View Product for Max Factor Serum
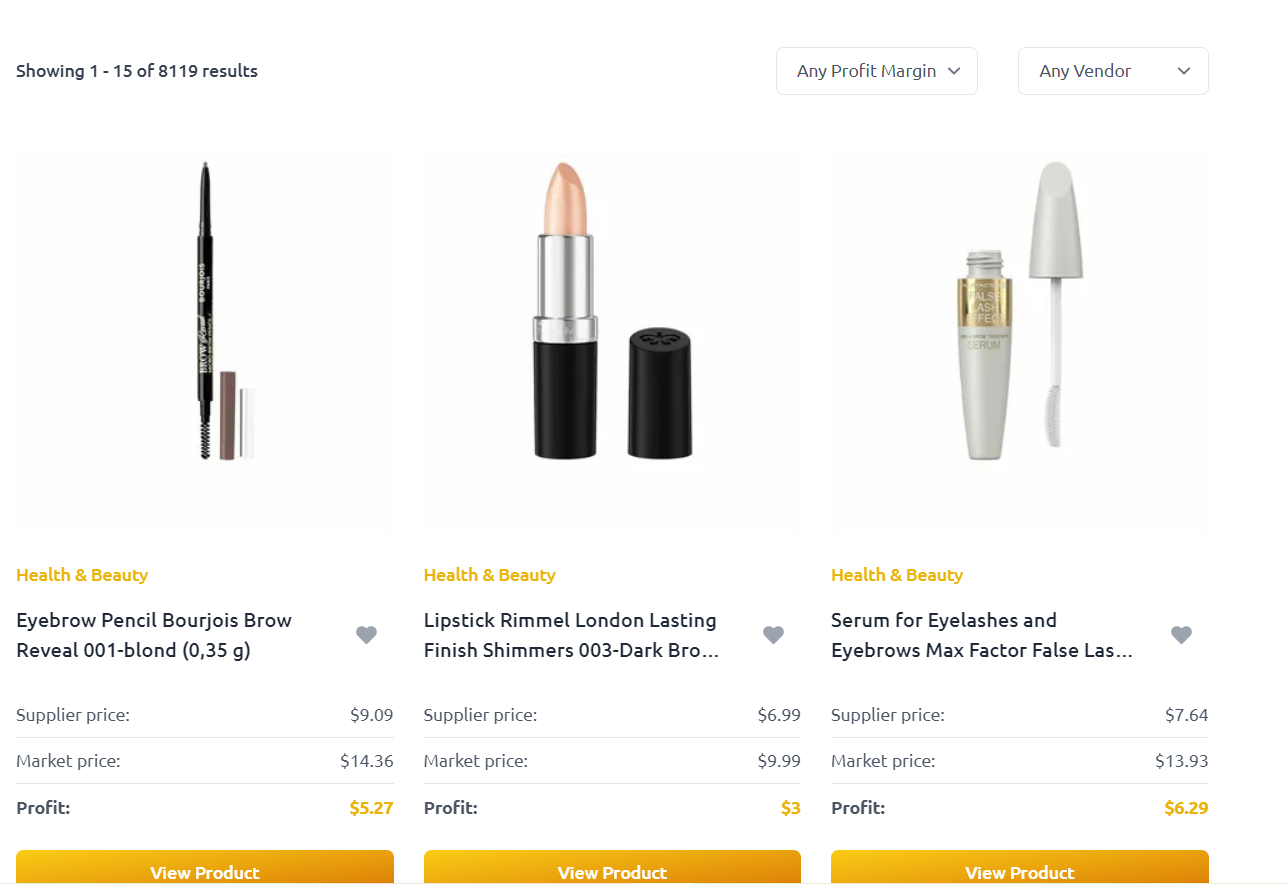Screen dimensions: 1288x886 click(x=1020, y=868)
